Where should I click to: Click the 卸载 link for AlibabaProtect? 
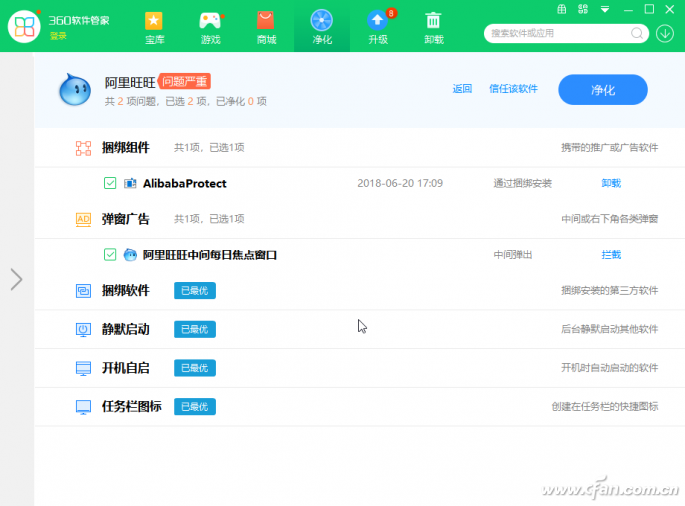[611, 183]
